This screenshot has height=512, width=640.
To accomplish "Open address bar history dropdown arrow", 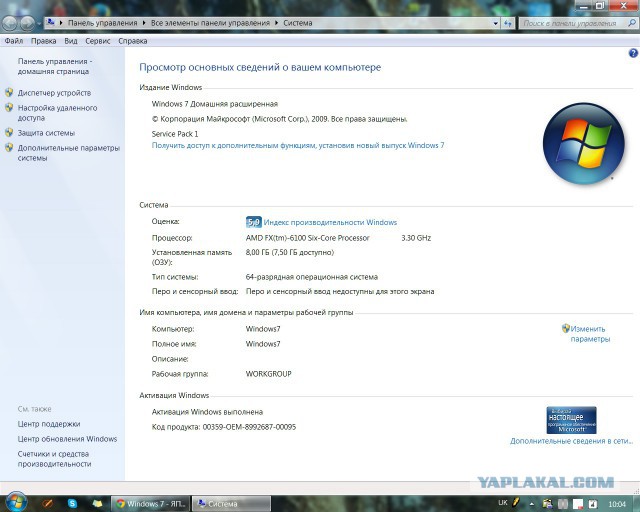I will (496, 24).
